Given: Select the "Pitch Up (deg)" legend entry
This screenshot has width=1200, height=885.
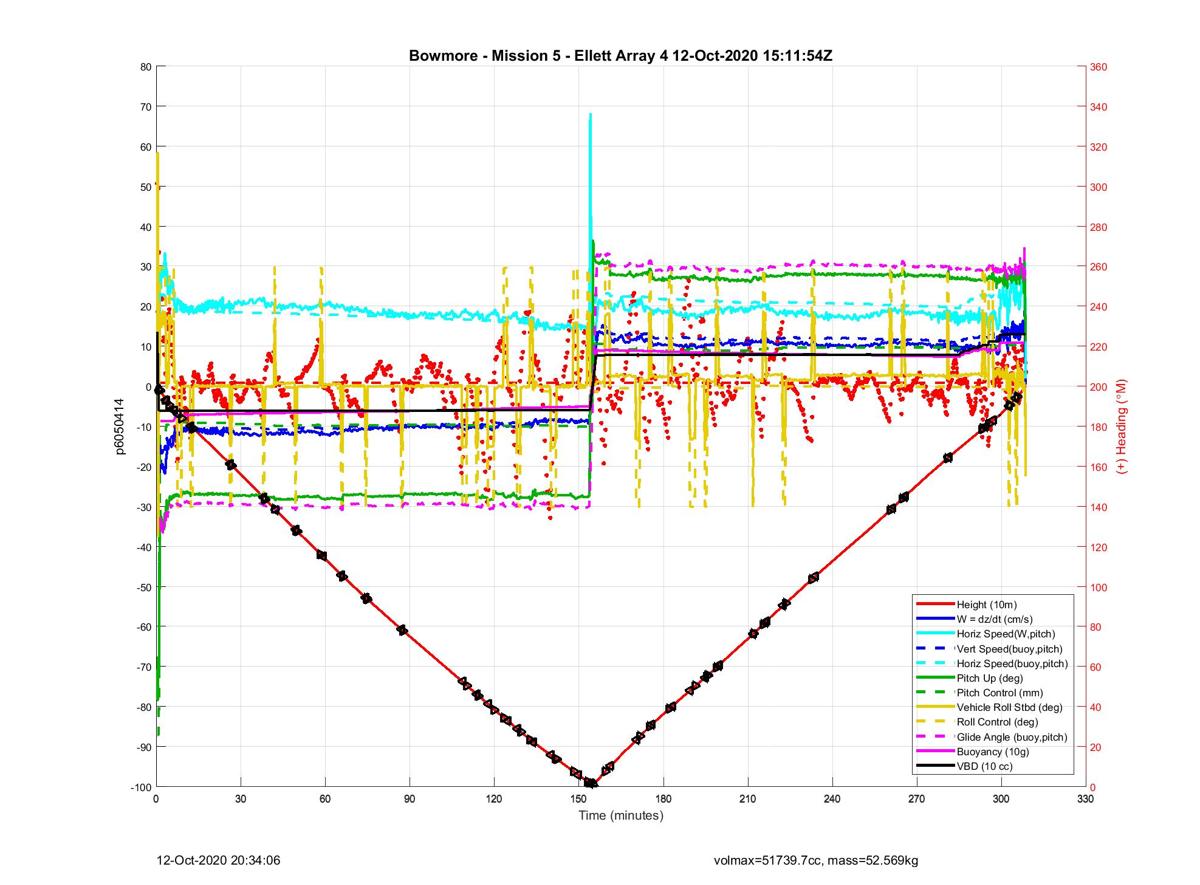Looking at the screenshot, I should (x=993, y=678).
